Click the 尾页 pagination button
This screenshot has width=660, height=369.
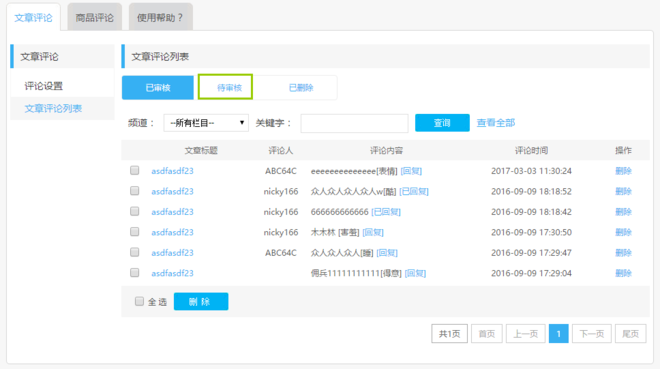pos(631,334)
